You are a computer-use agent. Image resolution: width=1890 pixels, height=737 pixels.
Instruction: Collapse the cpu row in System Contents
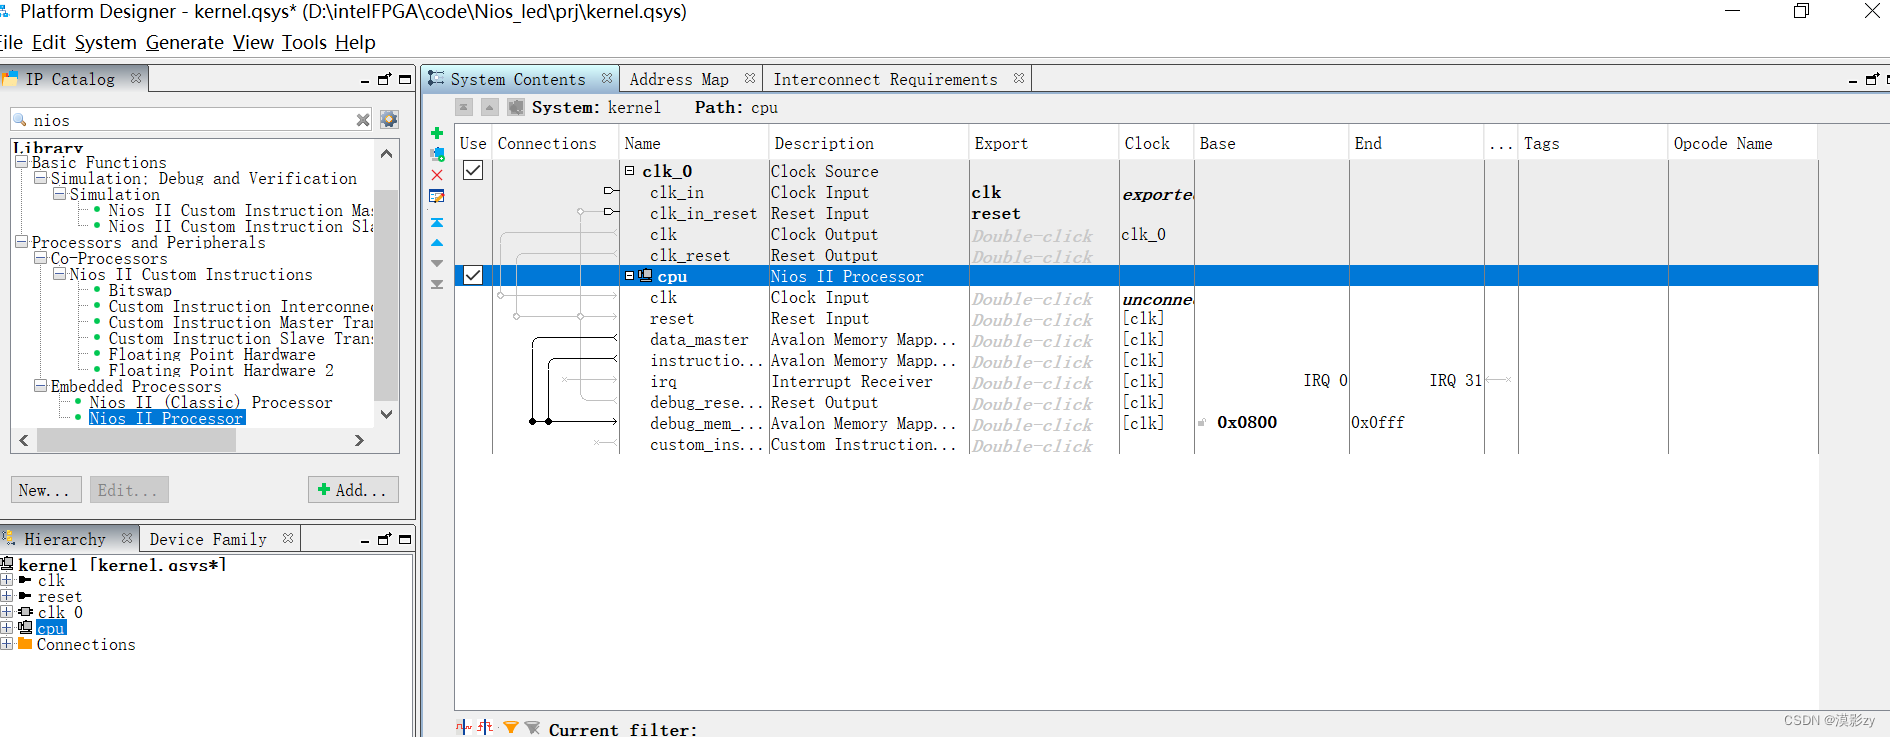pos(630,275)
